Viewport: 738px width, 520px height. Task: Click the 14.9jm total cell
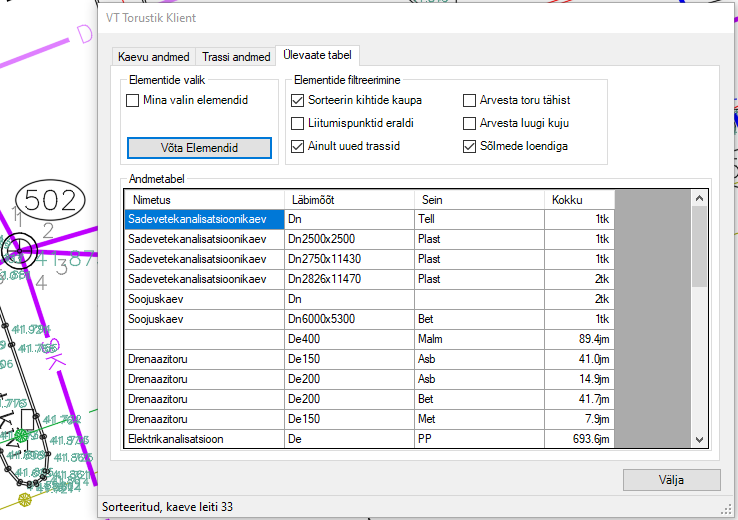point(579,379)
